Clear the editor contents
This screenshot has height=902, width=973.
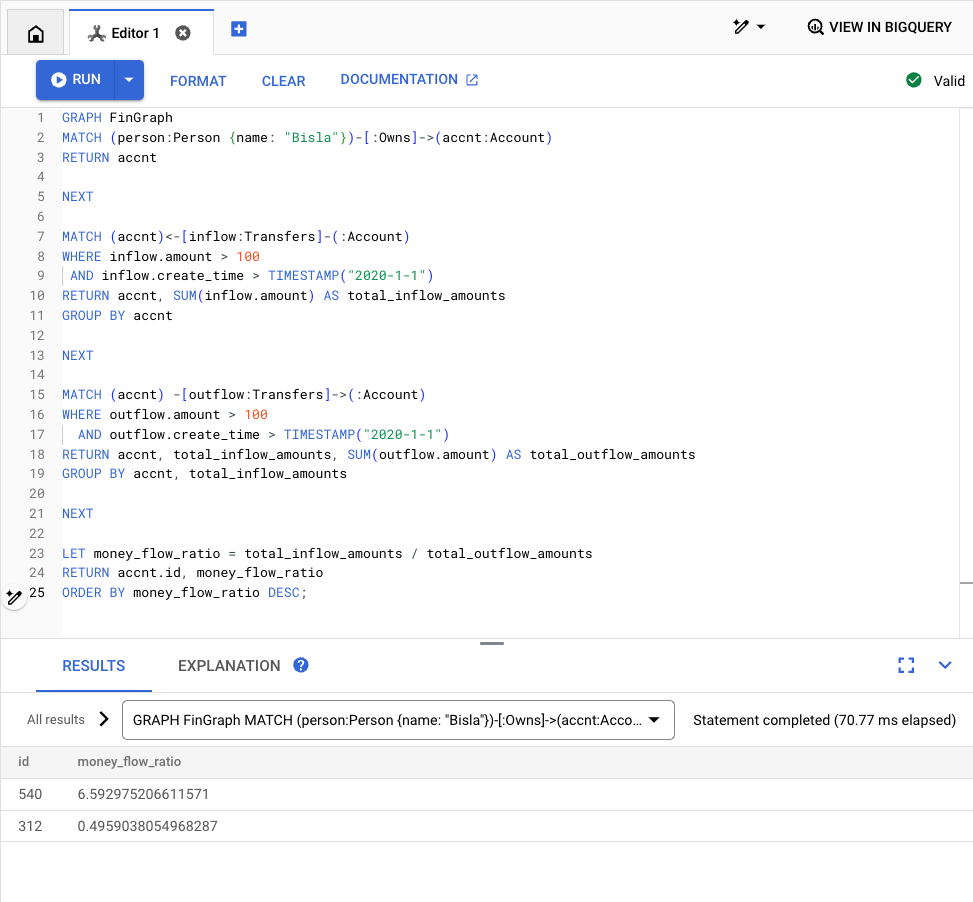point(283,81)
